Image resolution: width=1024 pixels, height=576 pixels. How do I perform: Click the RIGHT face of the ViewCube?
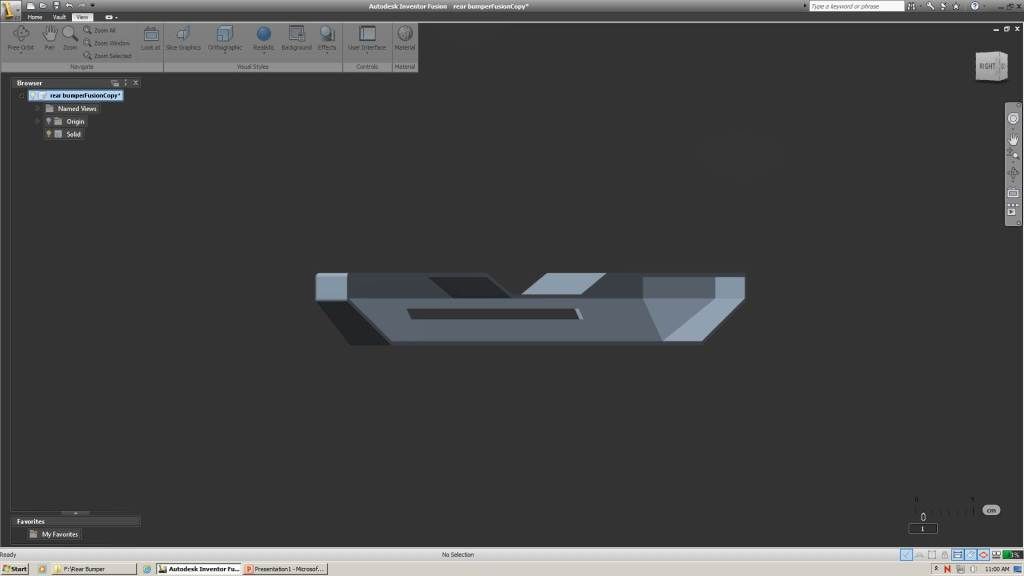(987, 66)
